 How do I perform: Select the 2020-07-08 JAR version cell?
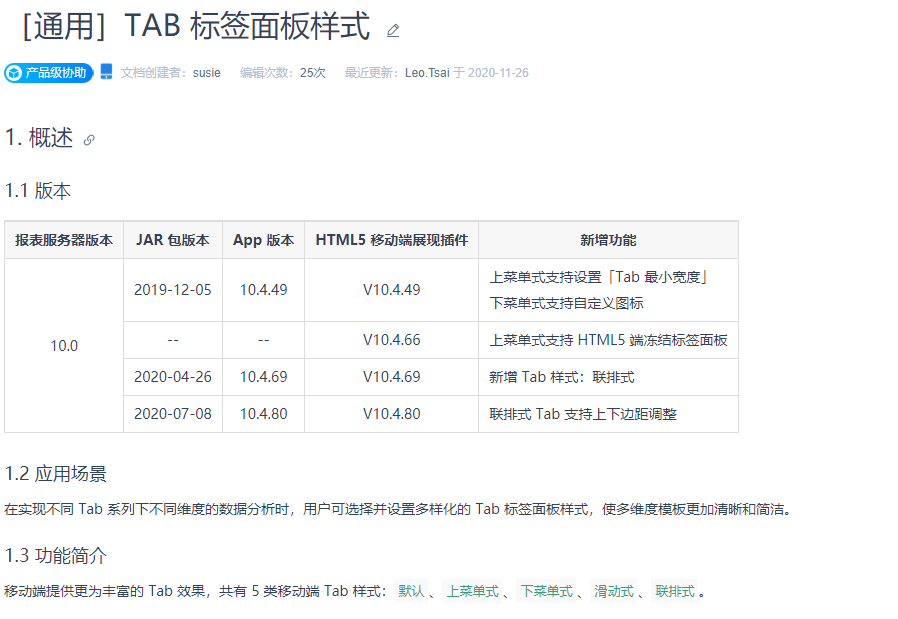pyautogui.click(x=173, y=414)
